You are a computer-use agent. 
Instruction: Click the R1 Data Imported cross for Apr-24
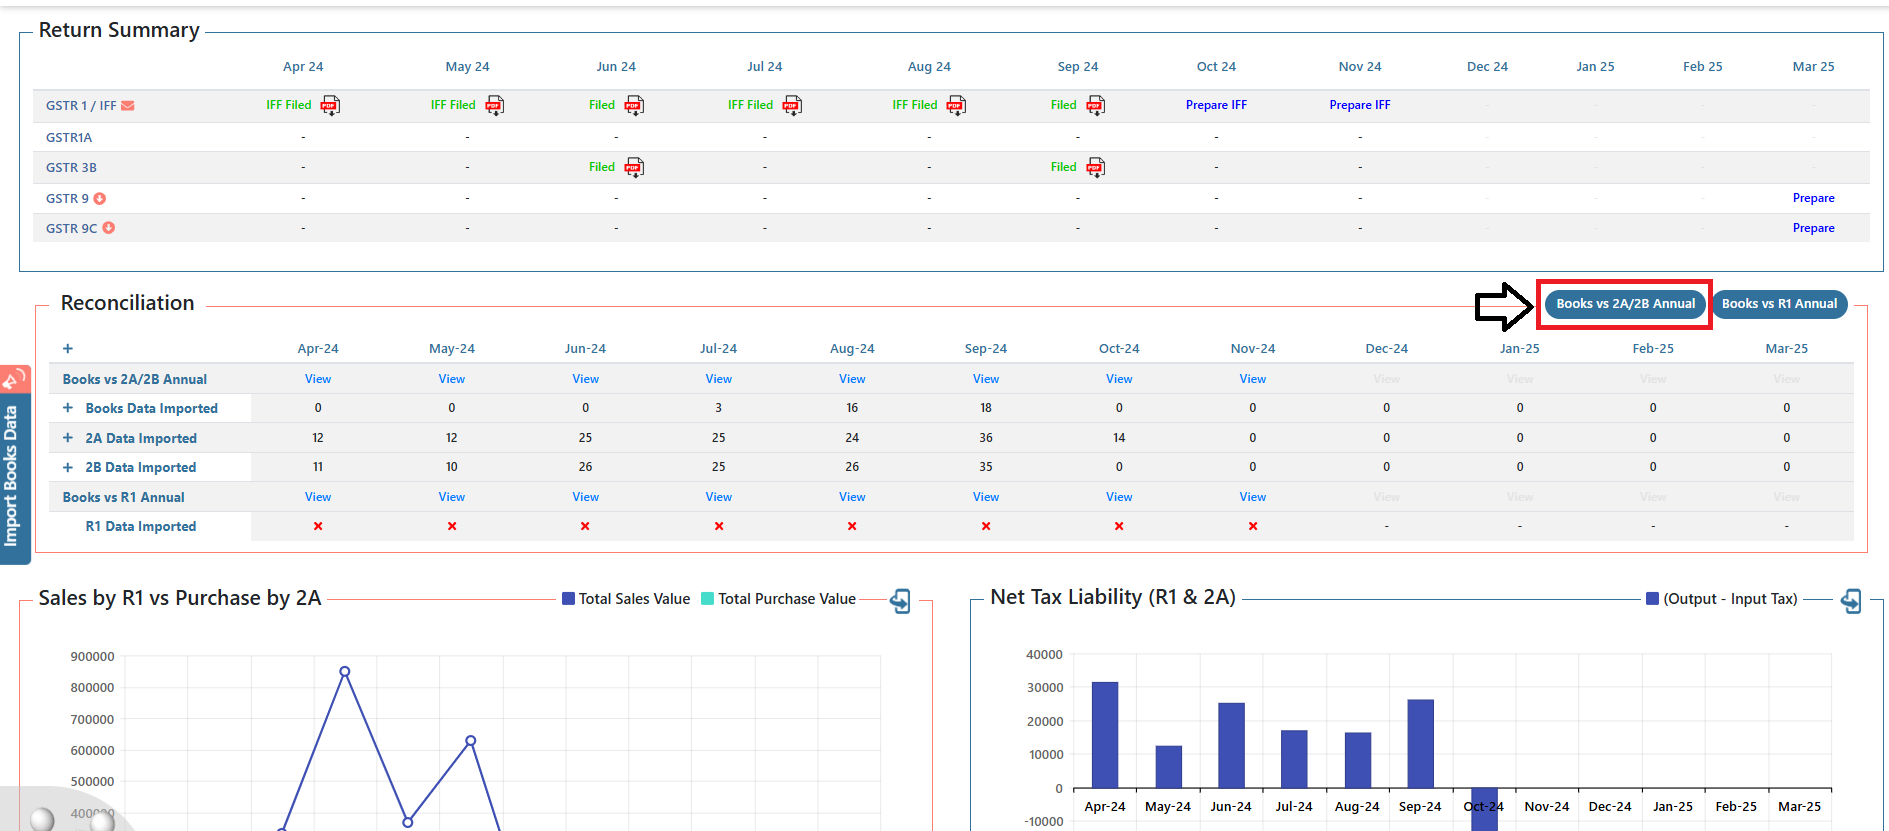[318, 526]
